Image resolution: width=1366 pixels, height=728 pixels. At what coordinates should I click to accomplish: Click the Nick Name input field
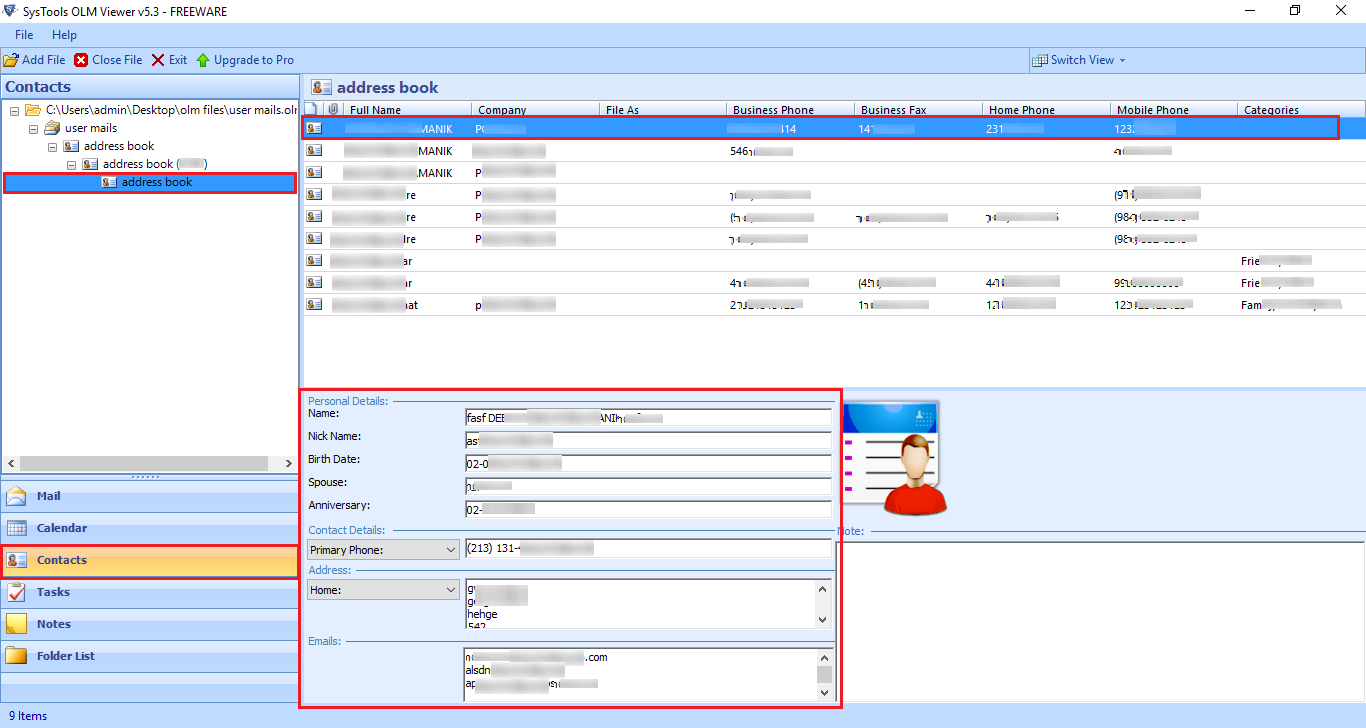[648, 440]
